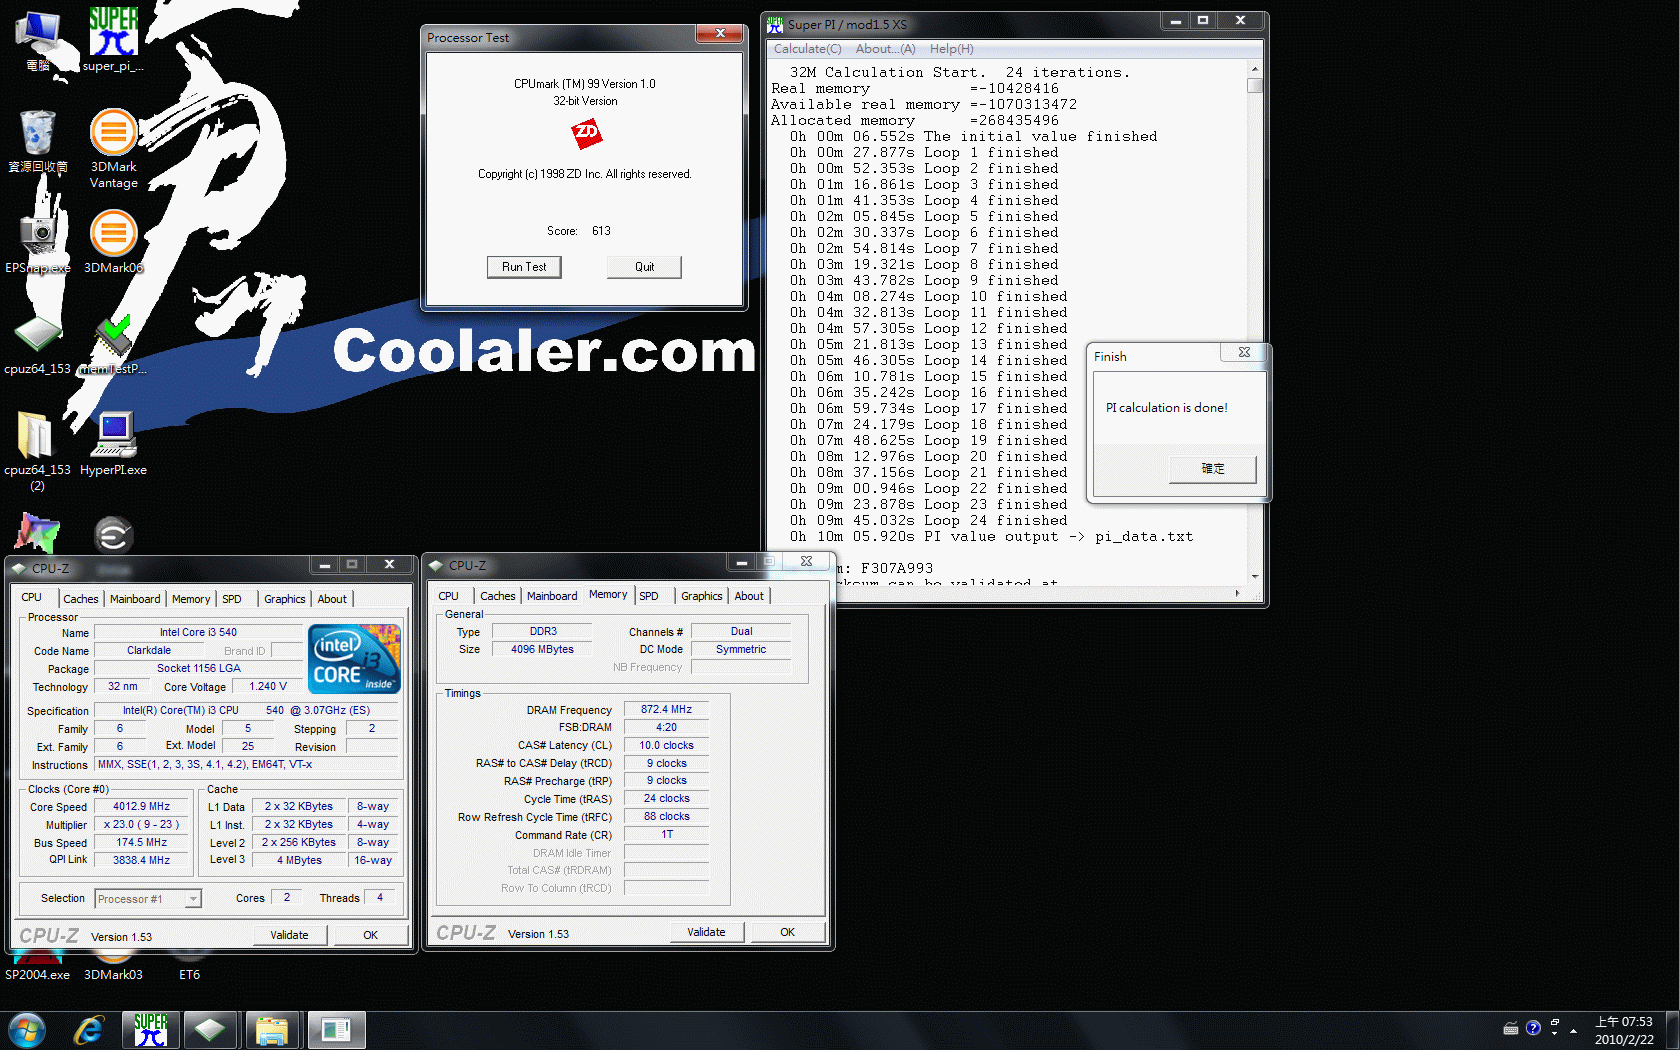
Task: Open Help(H) menu in Super PI
Action: (x=952, y=49)
